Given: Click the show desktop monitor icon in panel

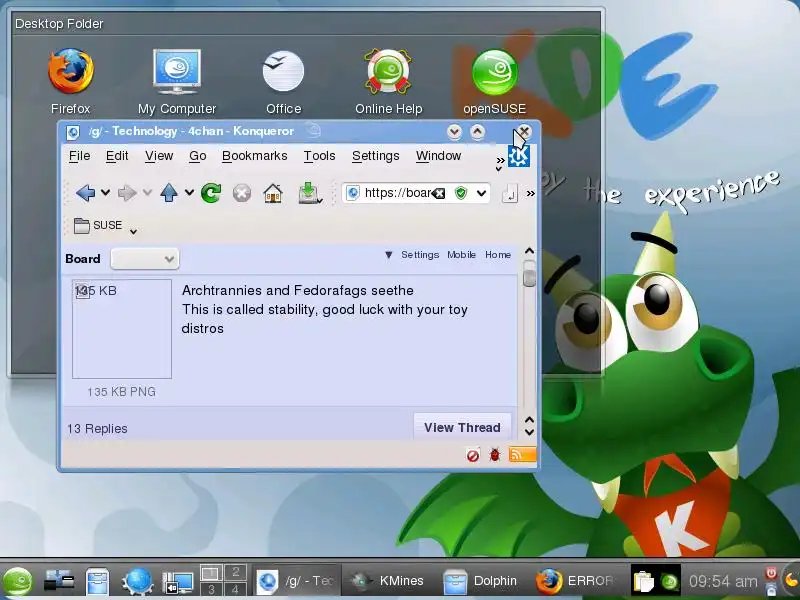Looking at the screenshot, I should 177,582.
